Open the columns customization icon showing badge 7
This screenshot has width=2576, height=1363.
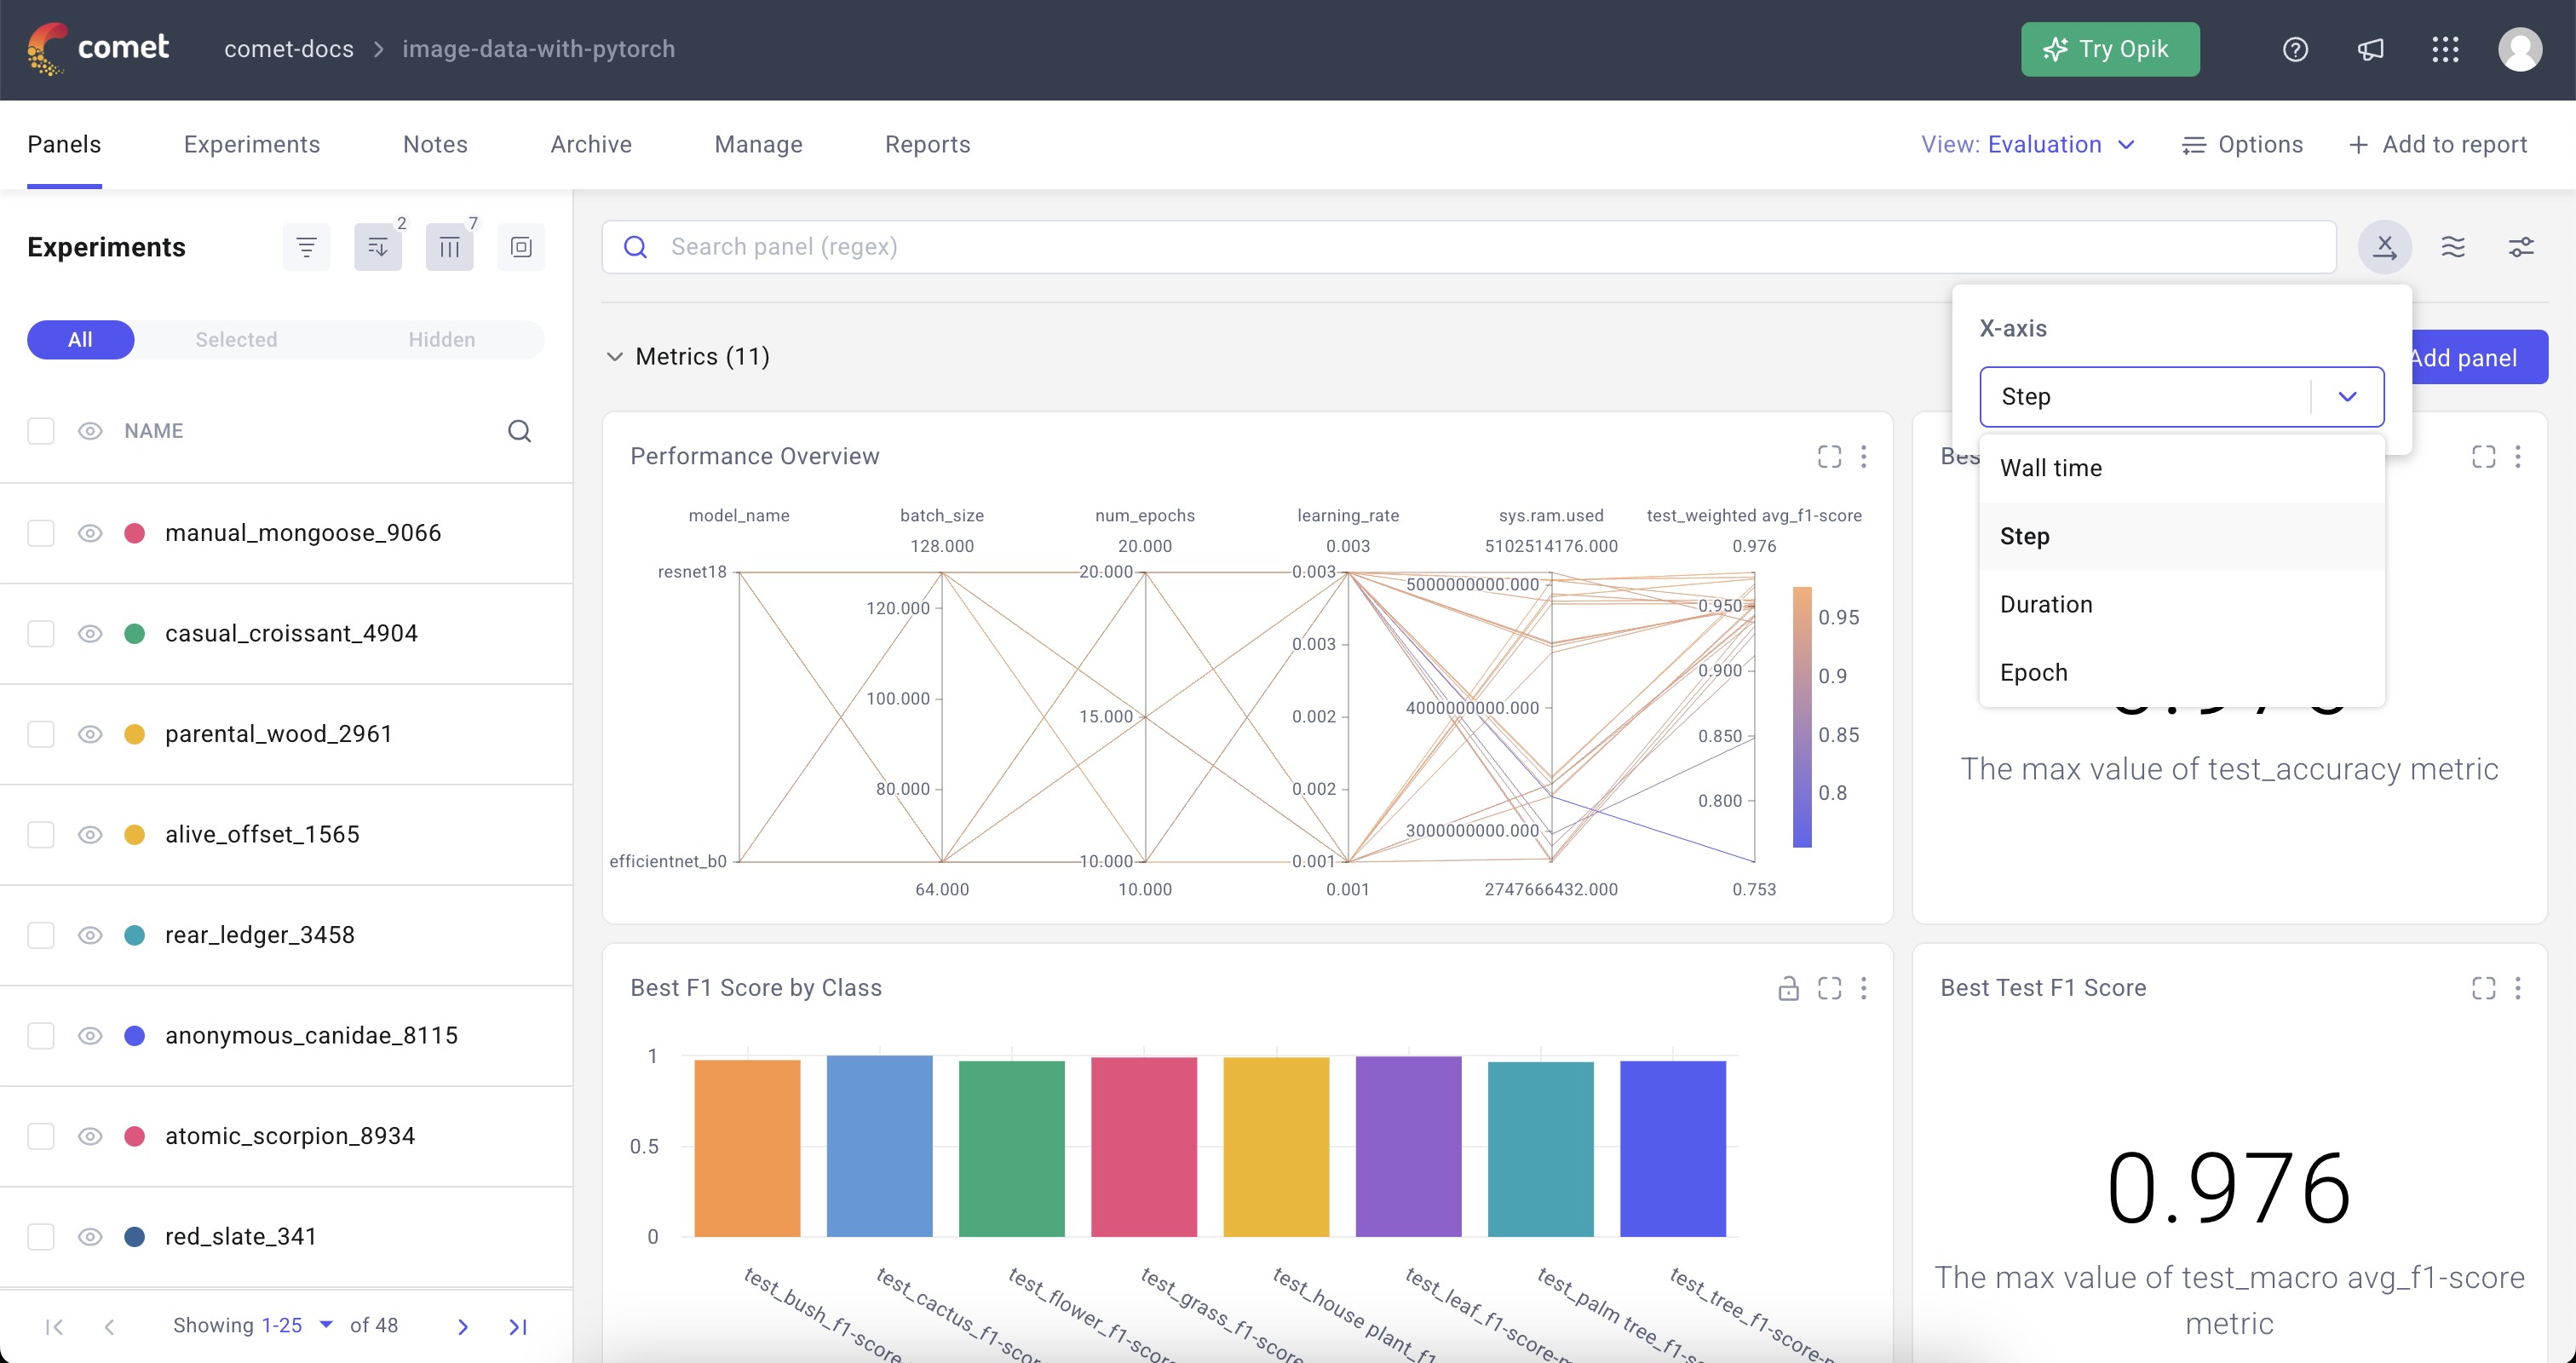click(x=449, y=246)
